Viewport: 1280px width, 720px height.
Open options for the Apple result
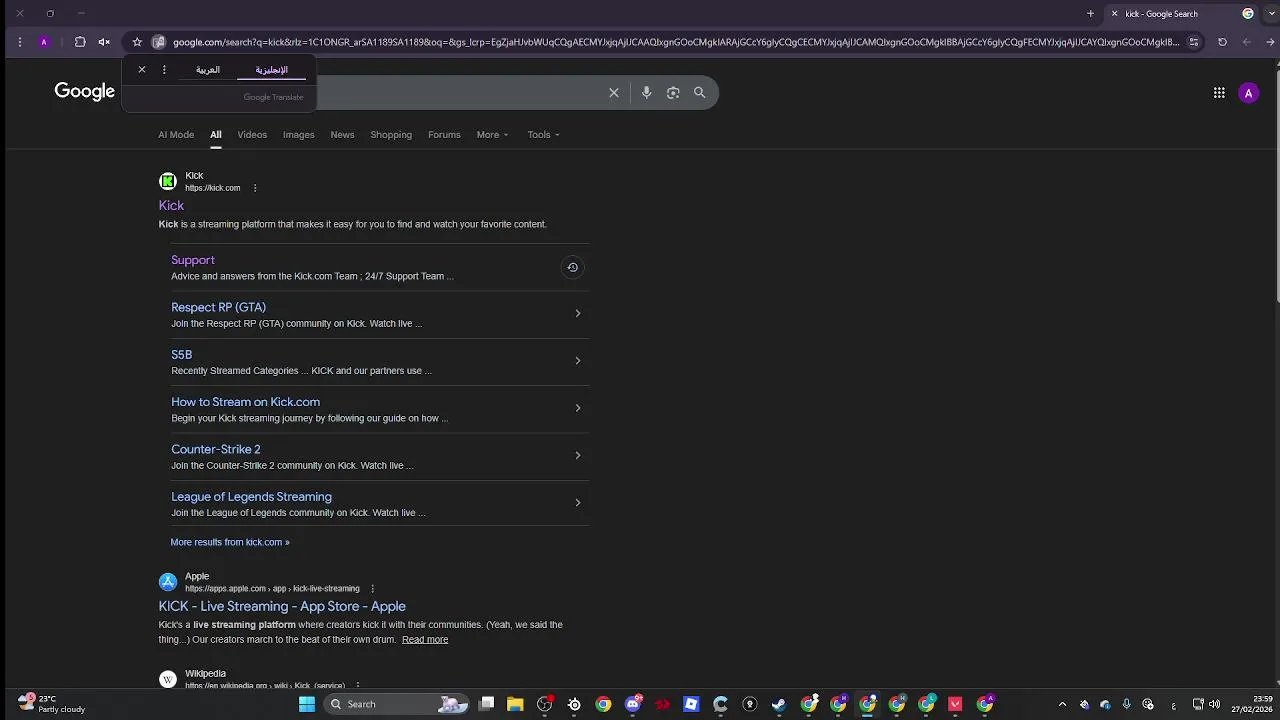373,589
